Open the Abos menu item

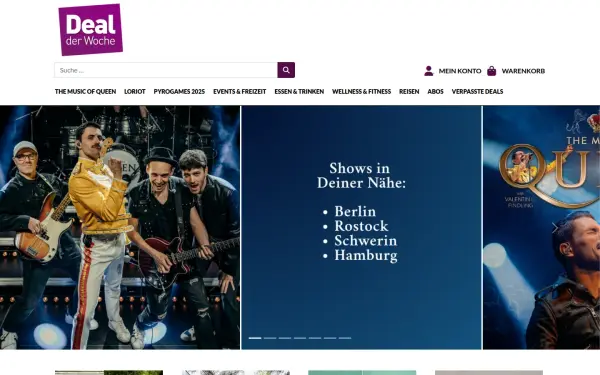pos(435,91)
